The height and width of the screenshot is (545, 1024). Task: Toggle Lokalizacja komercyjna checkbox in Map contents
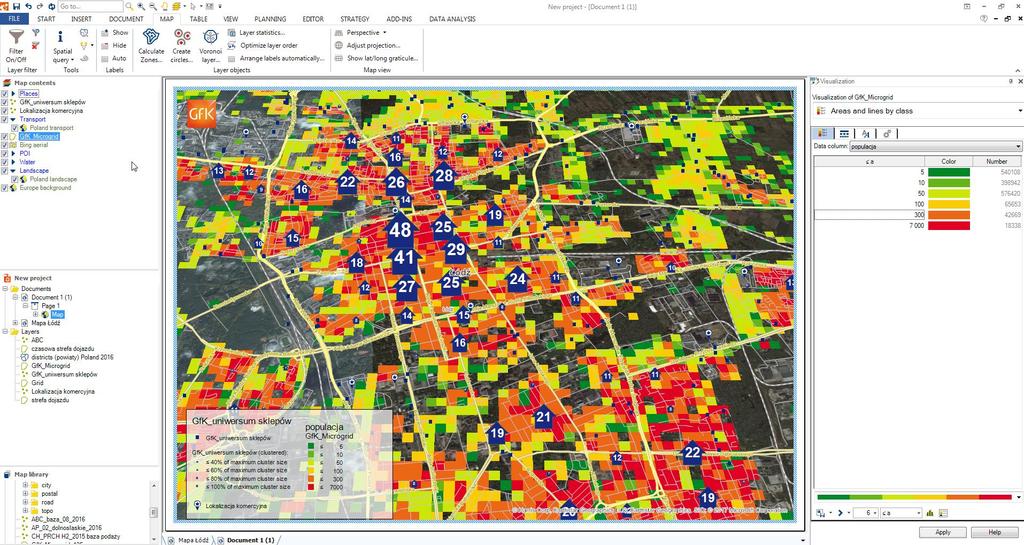5,111
